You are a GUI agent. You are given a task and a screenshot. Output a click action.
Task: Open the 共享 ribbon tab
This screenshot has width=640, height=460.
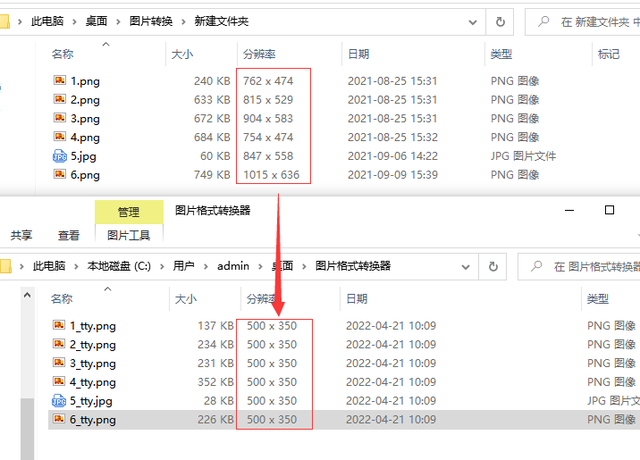21,235
